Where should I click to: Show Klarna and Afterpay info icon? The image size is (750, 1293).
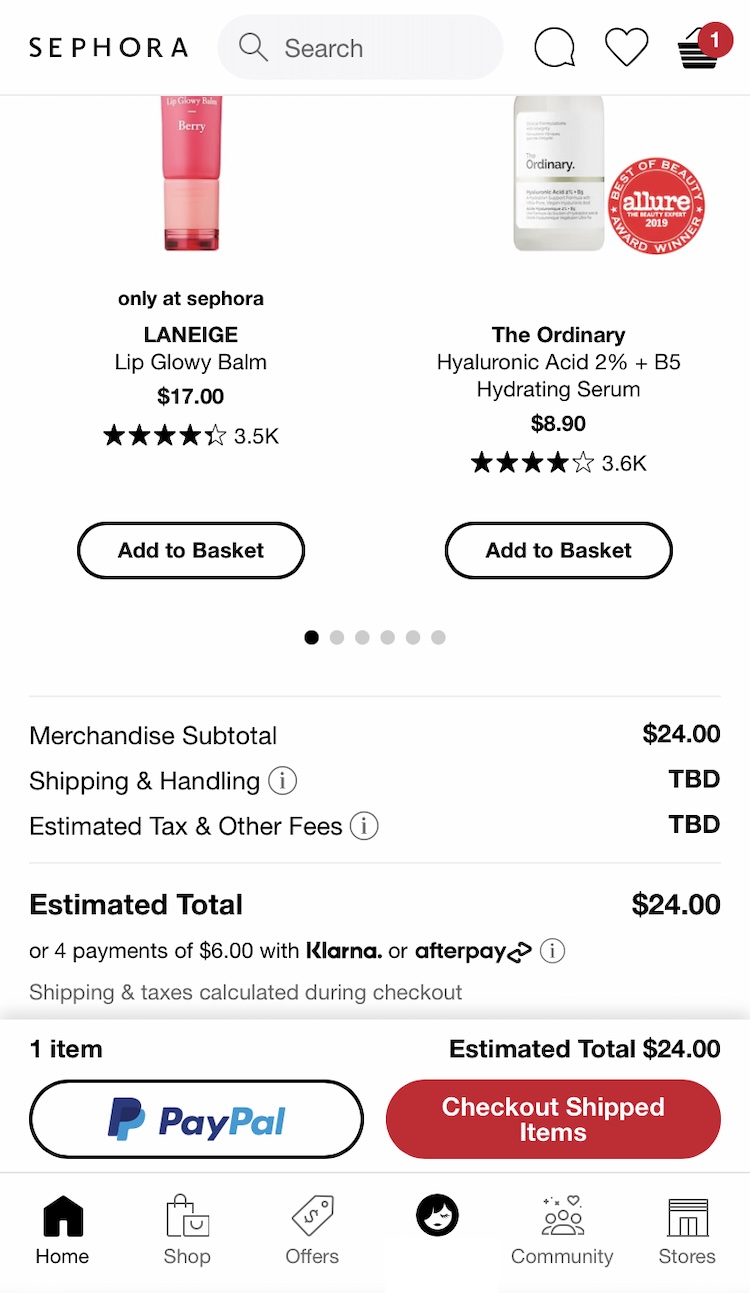pyautogui.click(x=552, y=950)
